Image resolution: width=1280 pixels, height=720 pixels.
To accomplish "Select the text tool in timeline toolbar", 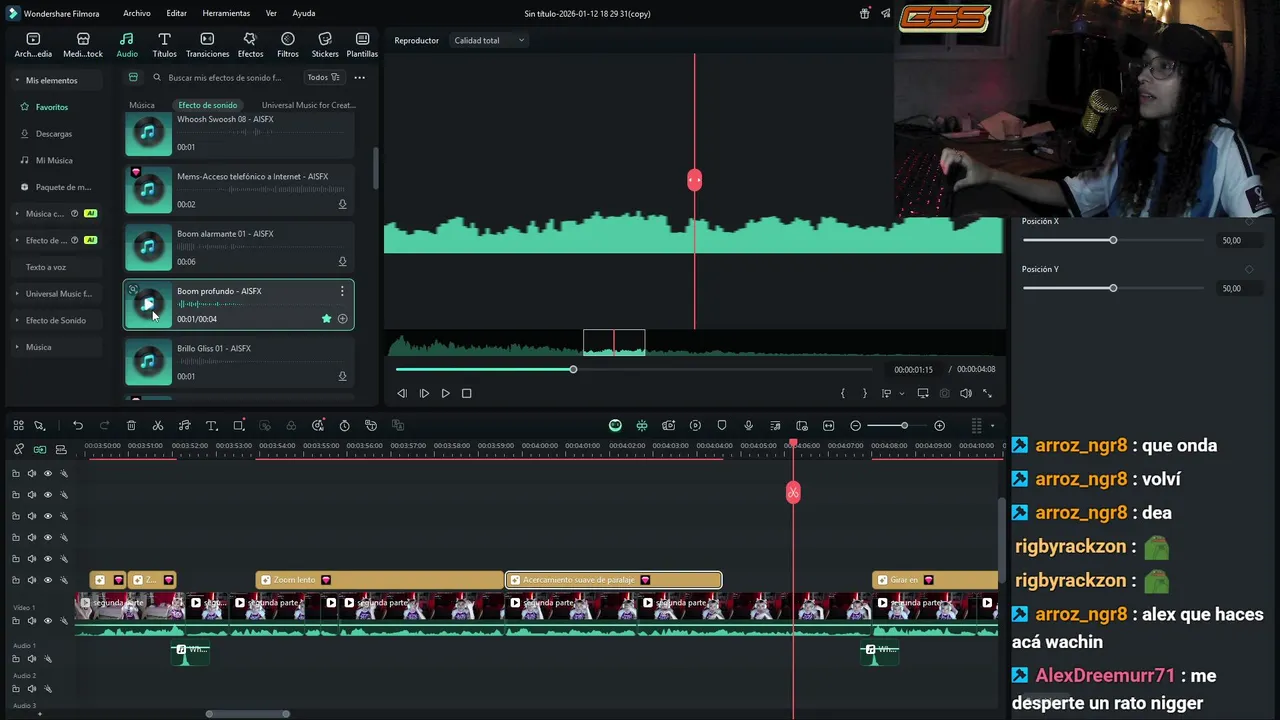I will pyautogui.click(x=212, y=426).
